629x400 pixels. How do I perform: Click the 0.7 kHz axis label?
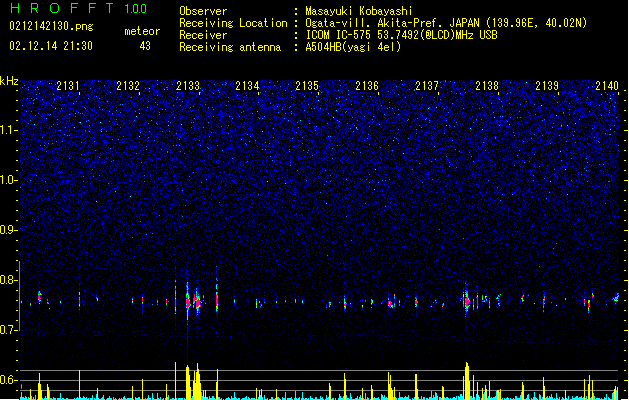(9, 330)
